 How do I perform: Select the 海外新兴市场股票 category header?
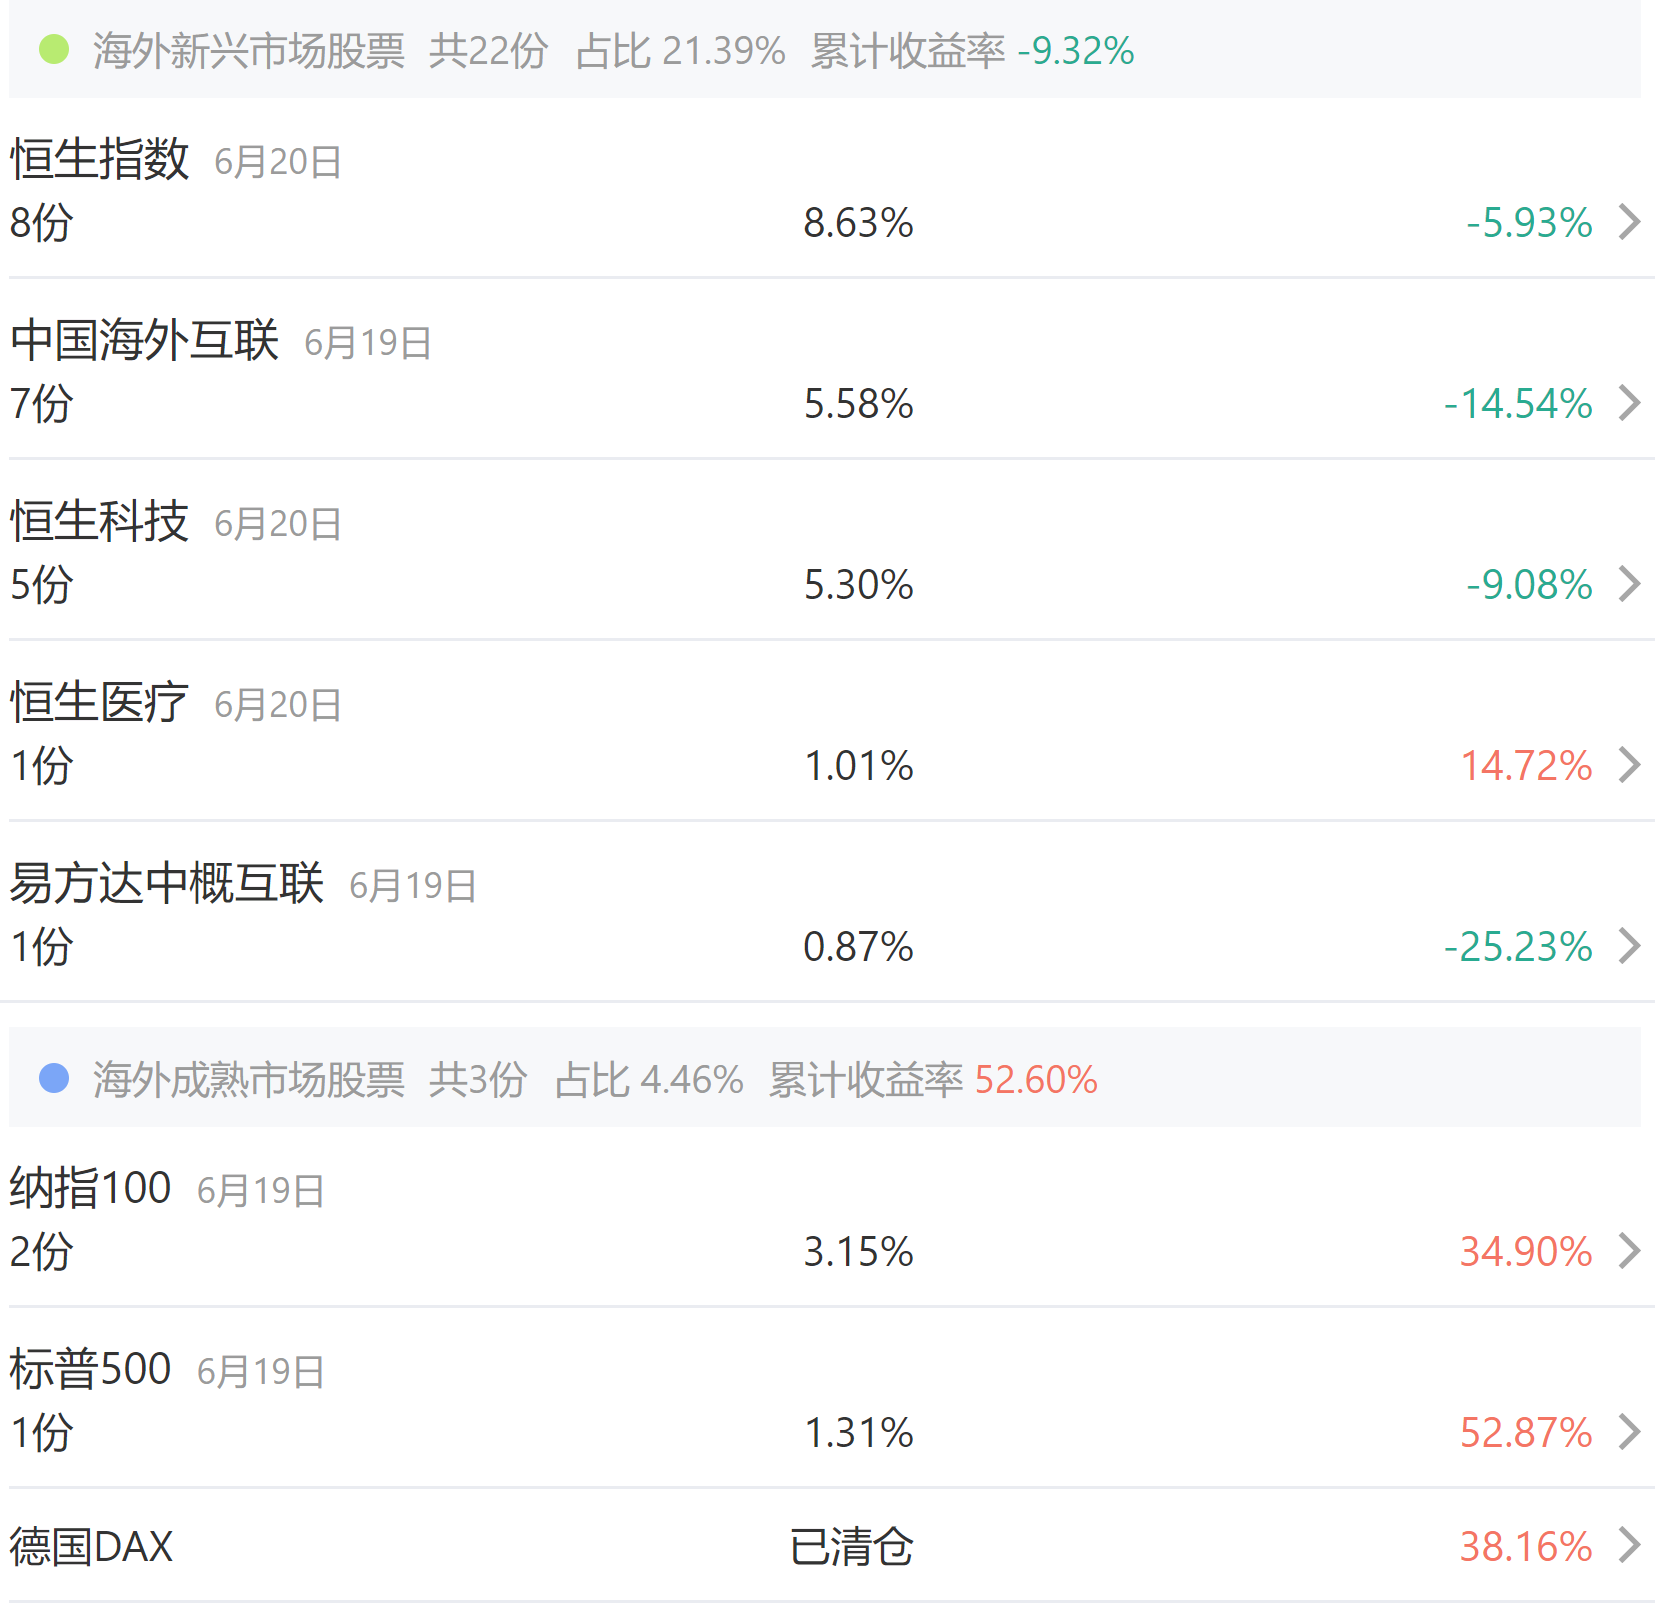point(249,51)
